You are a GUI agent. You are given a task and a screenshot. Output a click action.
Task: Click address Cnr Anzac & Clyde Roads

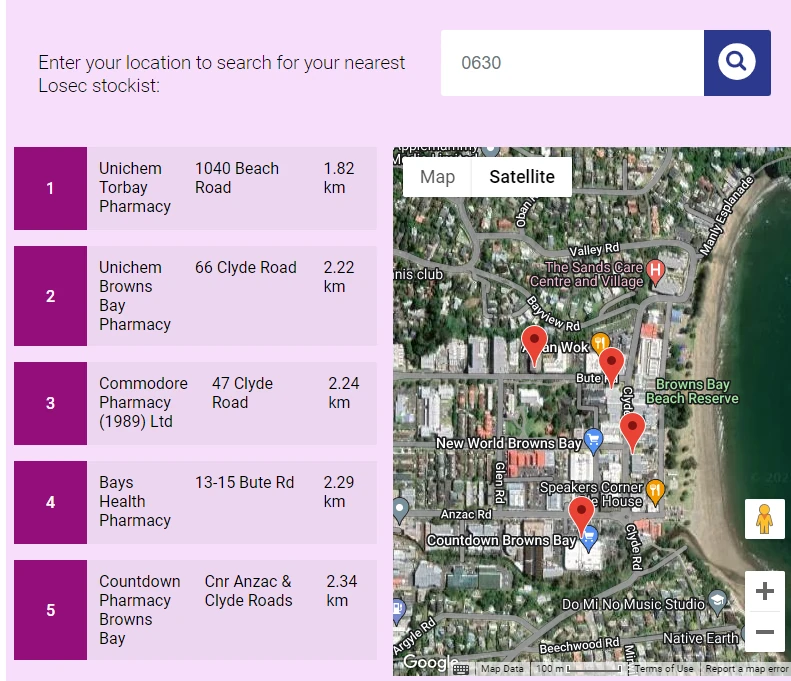(x=248, y=591)
